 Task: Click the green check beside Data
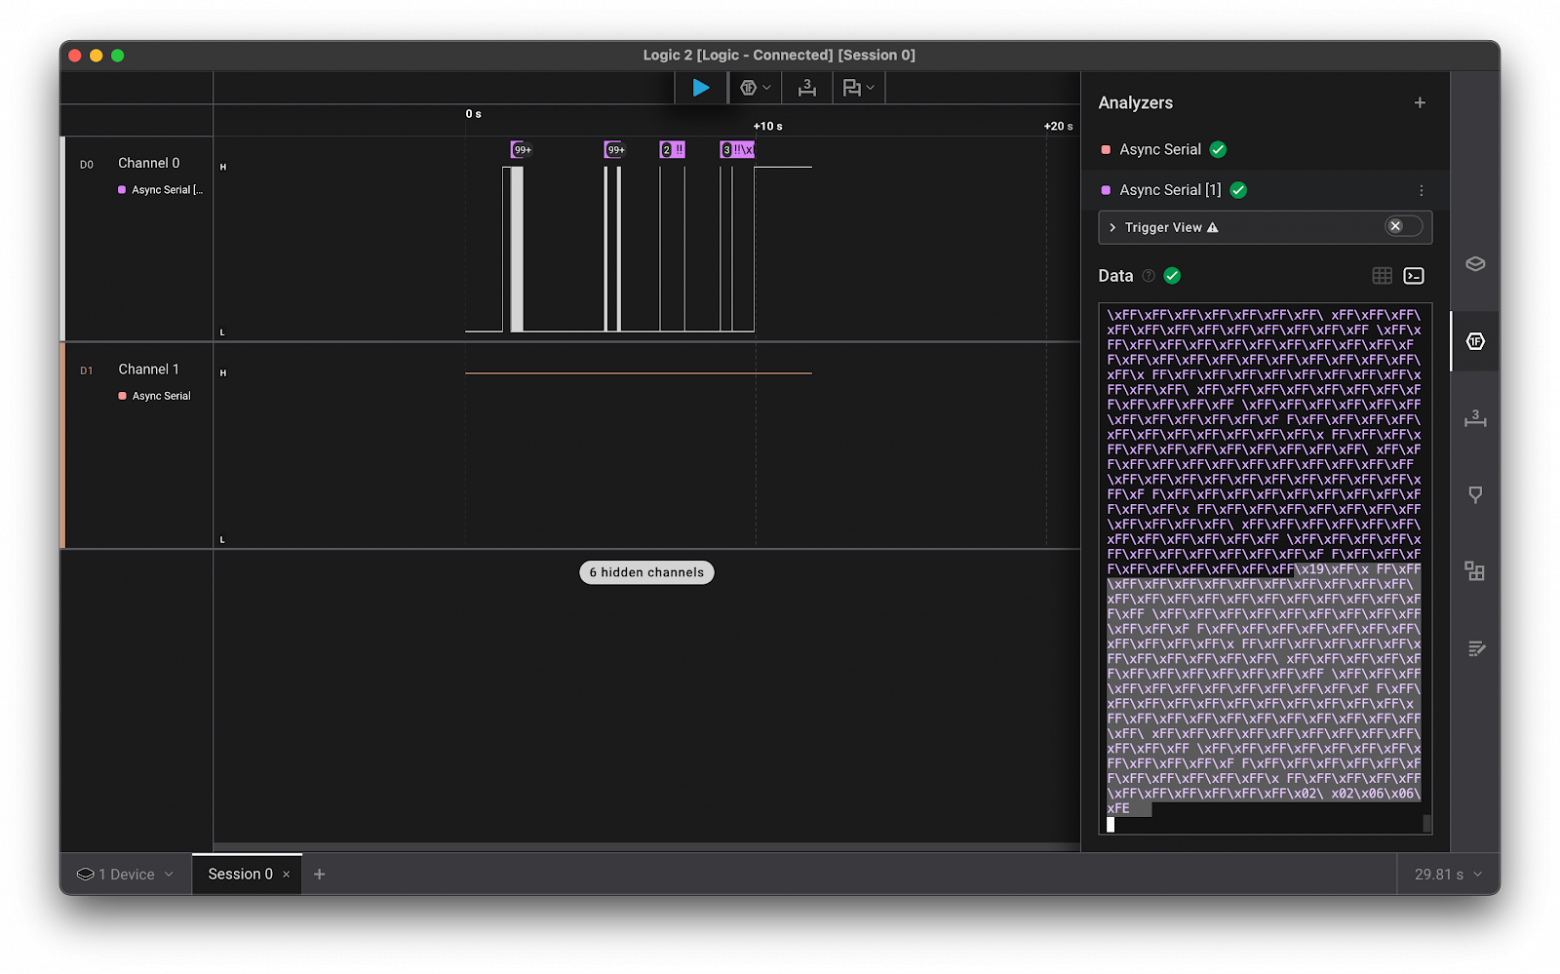click(x=1172, y=276)
